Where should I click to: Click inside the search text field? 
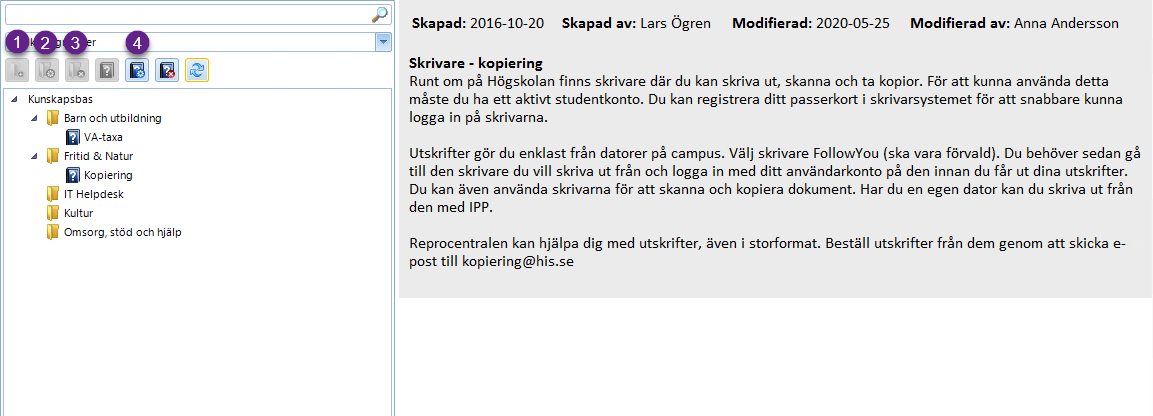coord(189,13)
